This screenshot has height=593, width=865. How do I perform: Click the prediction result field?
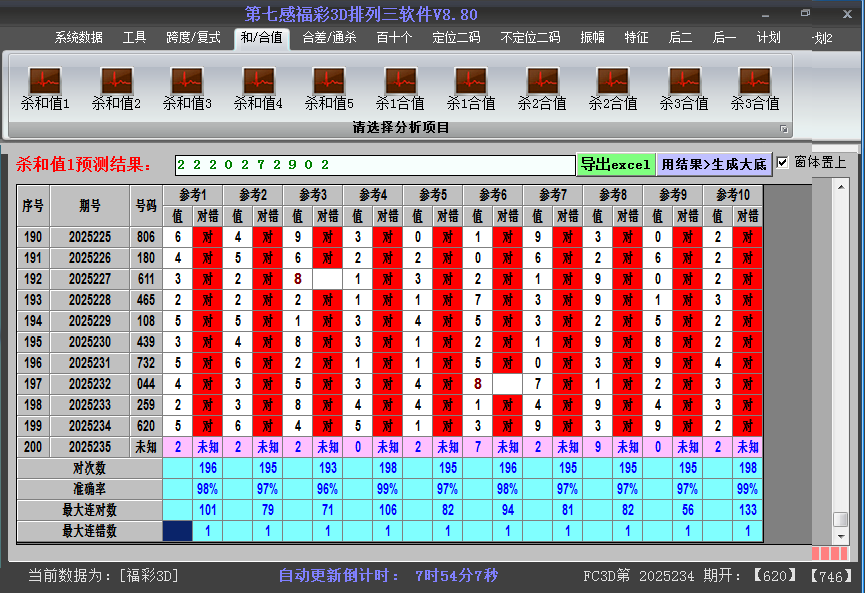click(x=375, y=165)
